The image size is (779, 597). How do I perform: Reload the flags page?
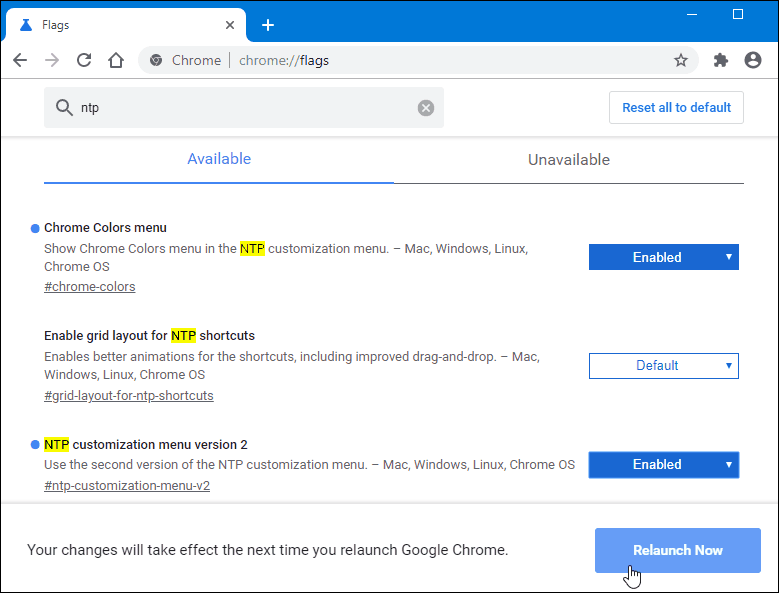point(84,60)
